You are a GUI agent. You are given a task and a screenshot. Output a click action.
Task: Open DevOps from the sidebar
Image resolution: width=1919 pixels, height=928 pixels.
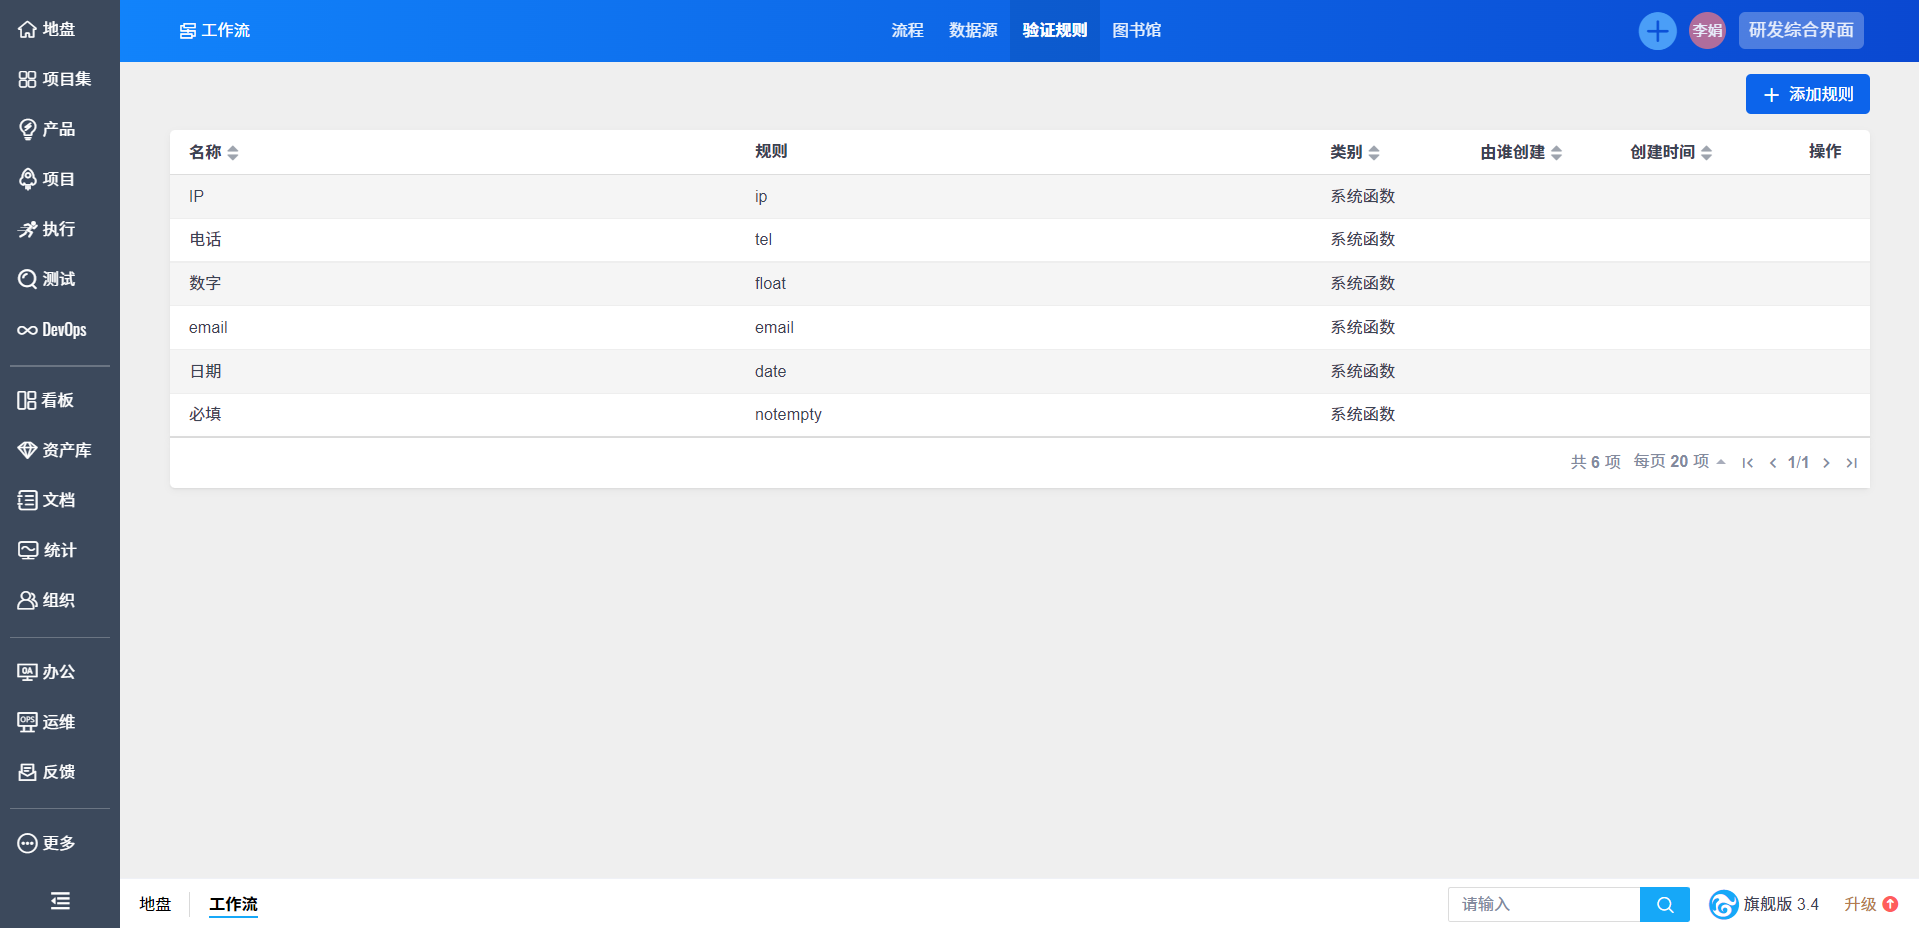(x=53, y=330)
